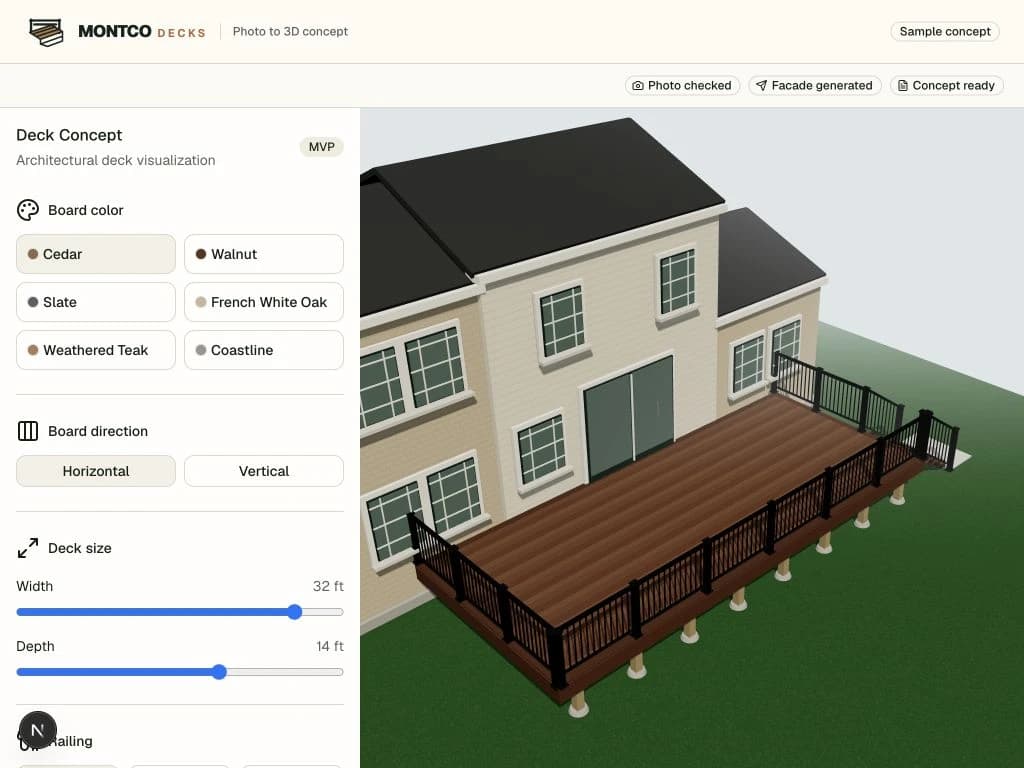The image size is (1024, 768).
Task: Click the '14 ft' depth value
Action: [x=330, y=646]
